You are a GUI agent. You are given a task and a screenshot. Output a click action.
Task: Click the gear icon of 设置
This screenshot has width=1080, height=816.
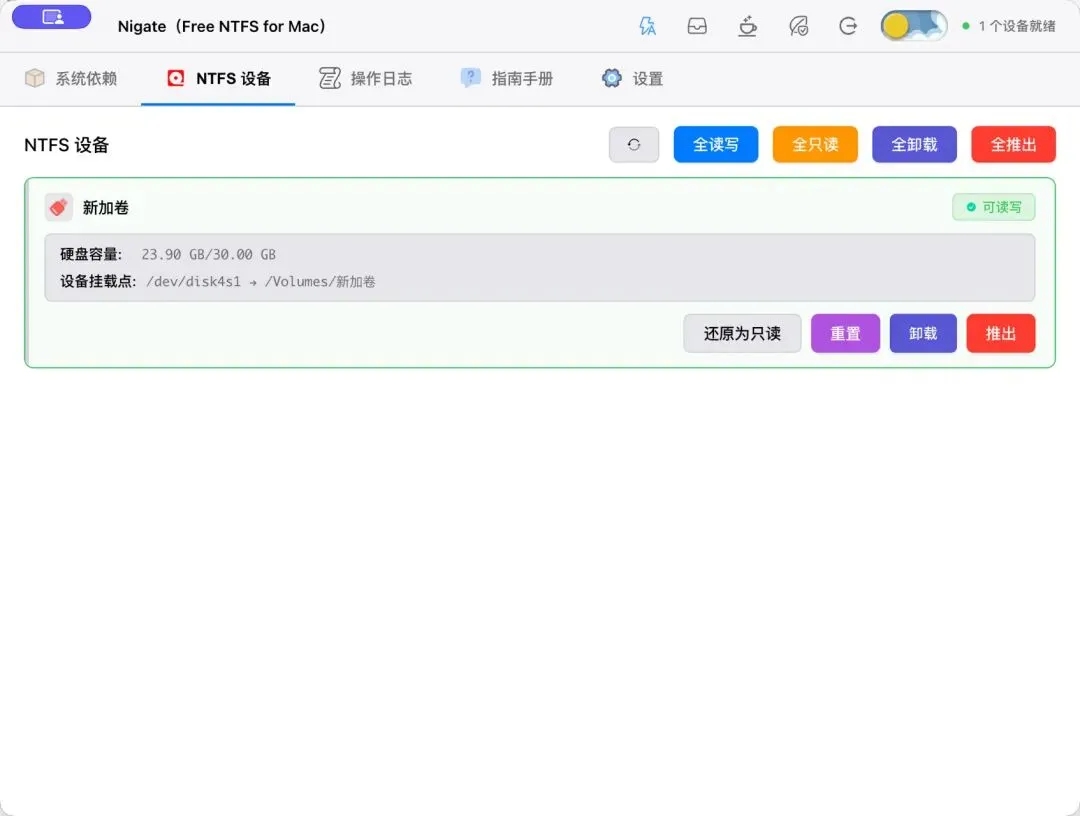click(612, 78)
